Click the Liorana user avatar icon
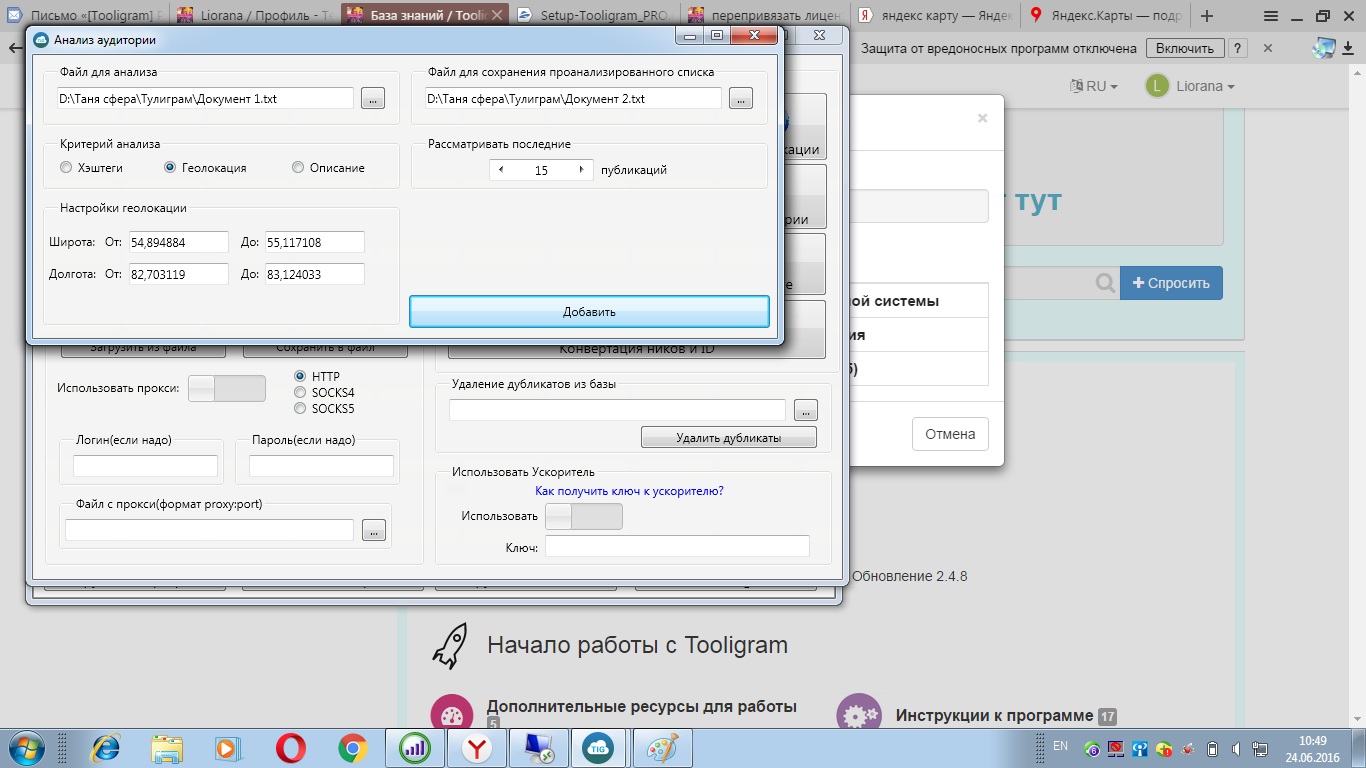Image resolution: width=1366 pixels, height=768 pixels. pos(1157,86)
